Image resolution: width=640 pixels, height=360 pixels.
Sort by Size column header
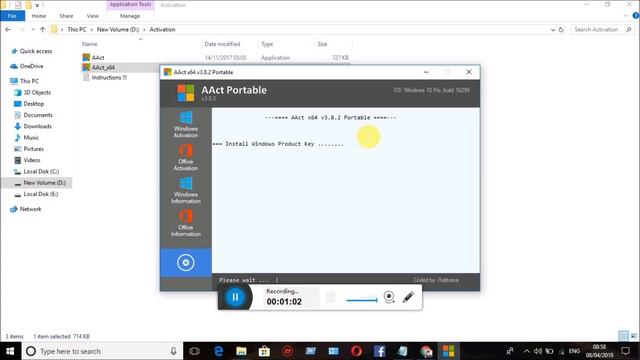click(x=322, y=44)
